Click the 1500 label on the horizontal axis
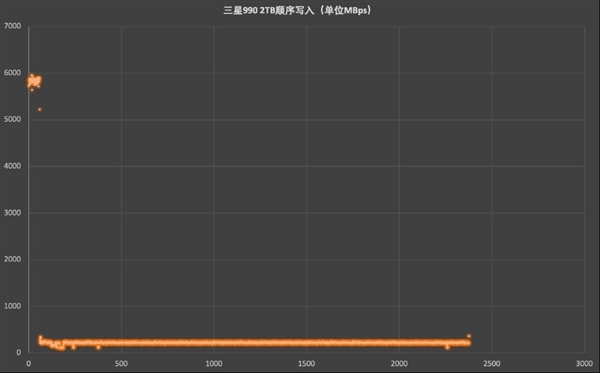This screenshot has width=600, height=373. pyautogui.click(x=307, y=363)
